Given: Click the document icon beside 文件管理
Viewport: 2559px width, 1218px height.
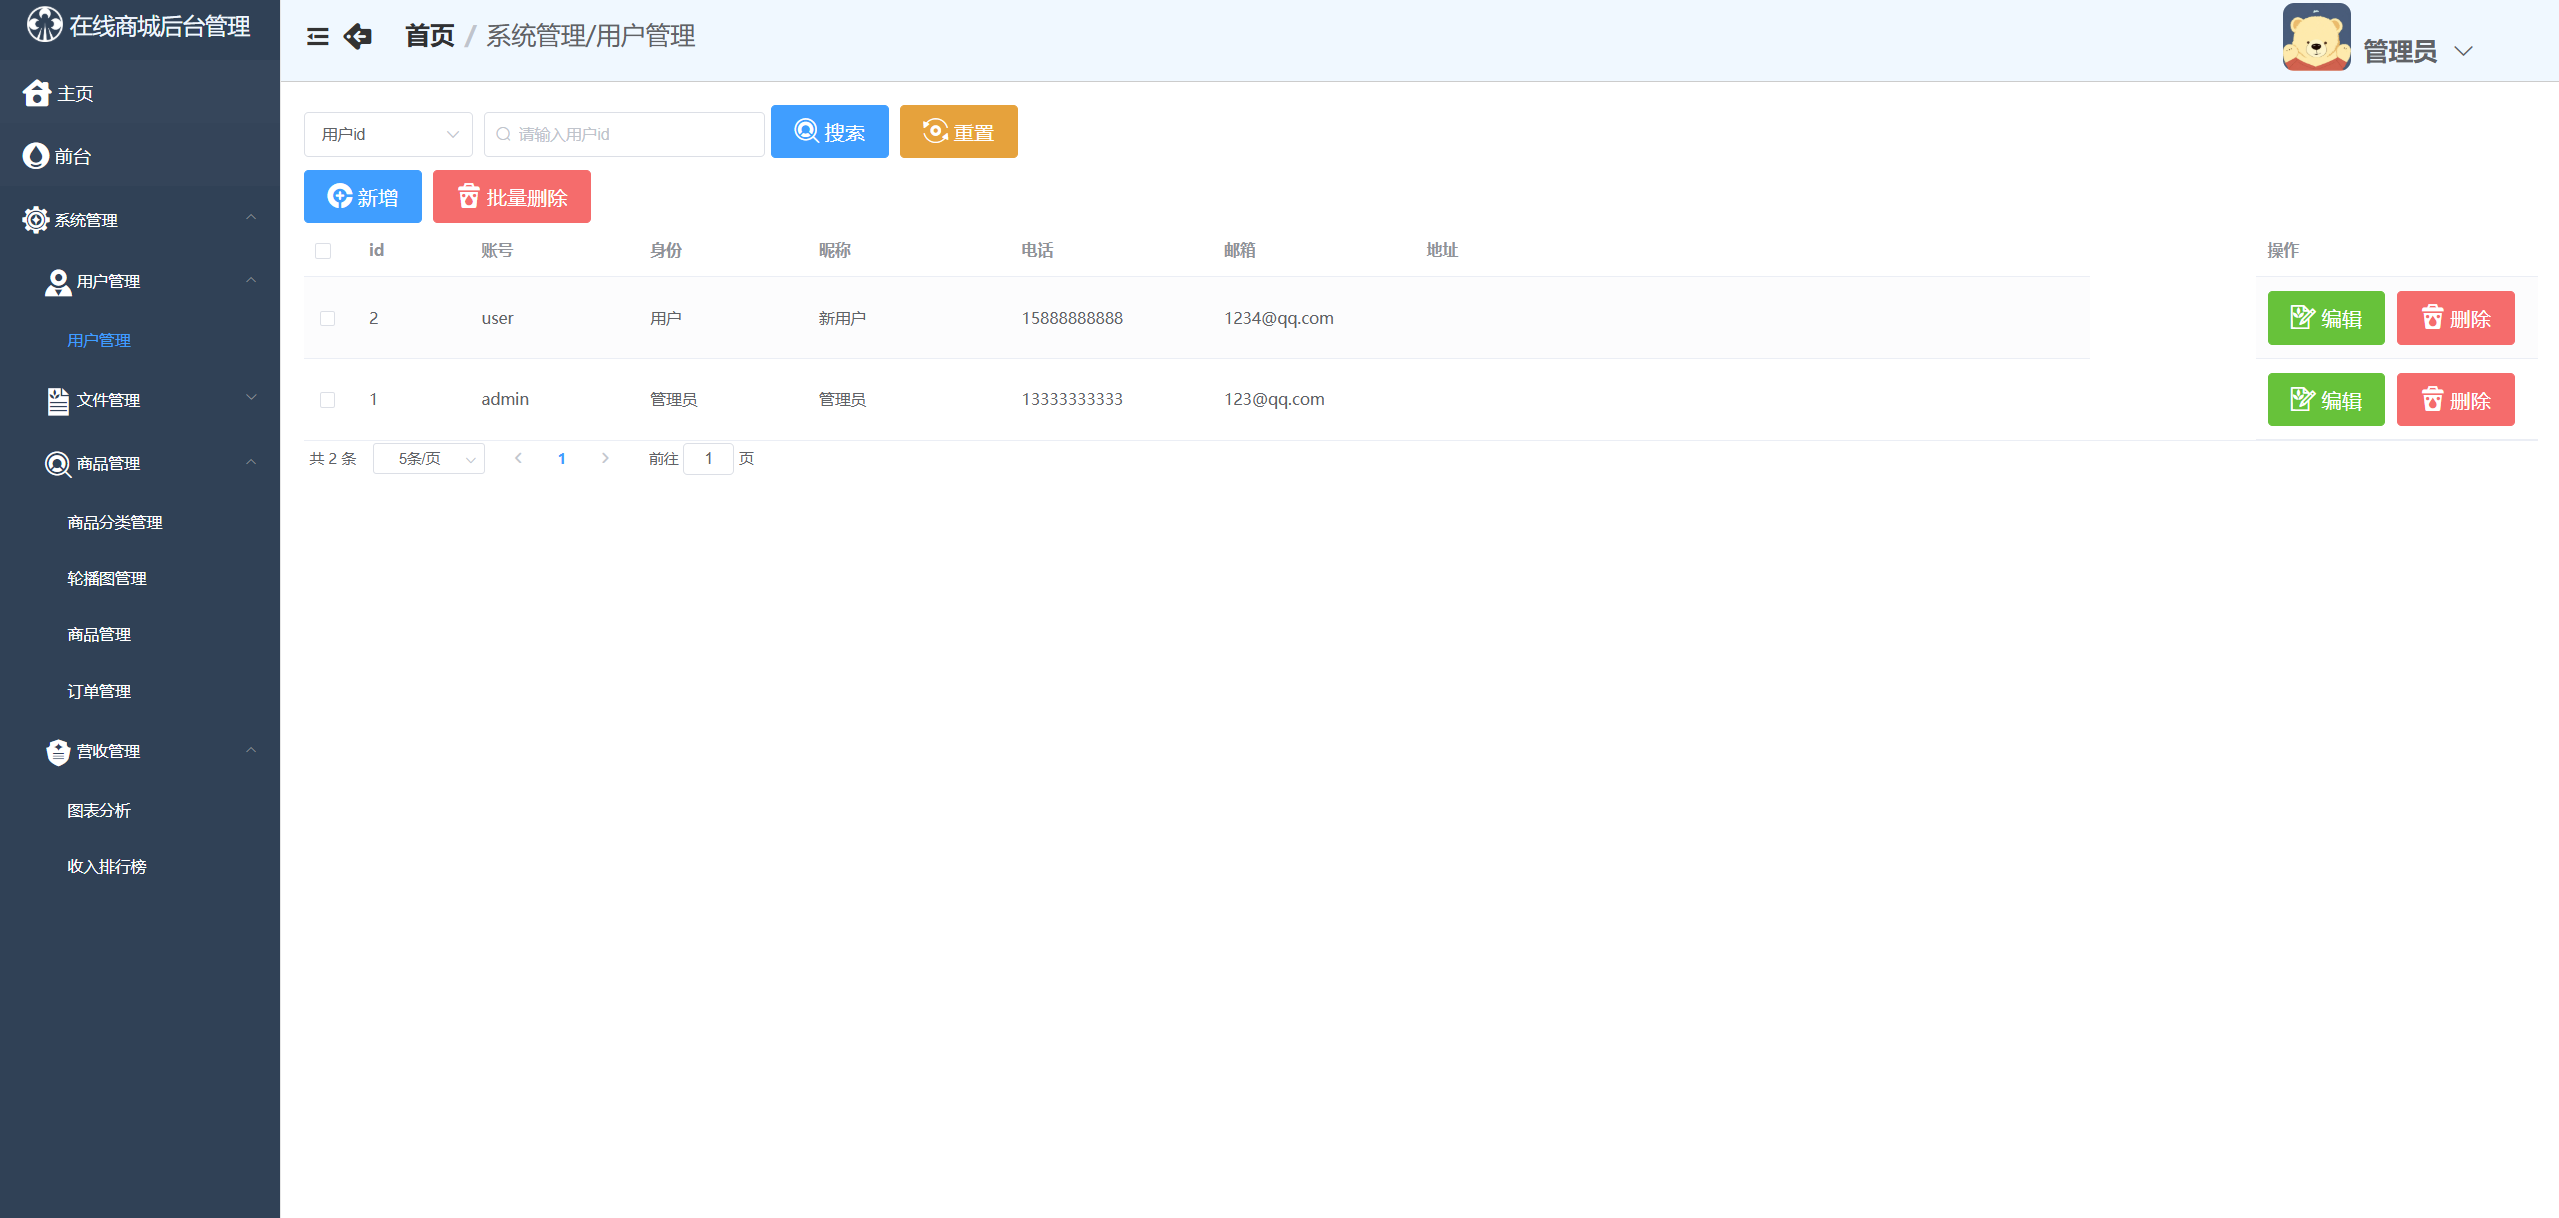Looking at the screenshot, I should coord(58,400).
